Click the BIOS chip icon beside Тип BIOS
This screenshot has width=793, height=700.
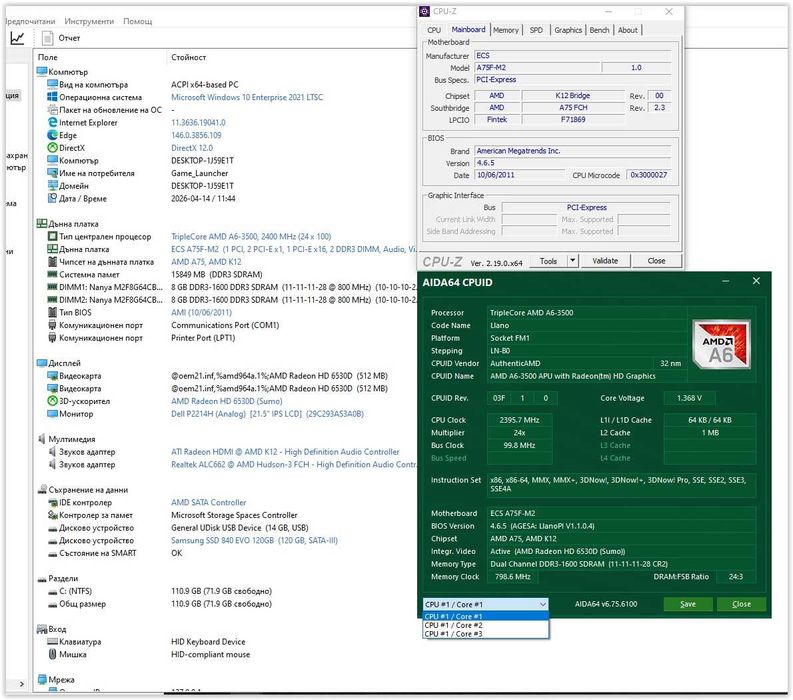(x=52, y=312)
